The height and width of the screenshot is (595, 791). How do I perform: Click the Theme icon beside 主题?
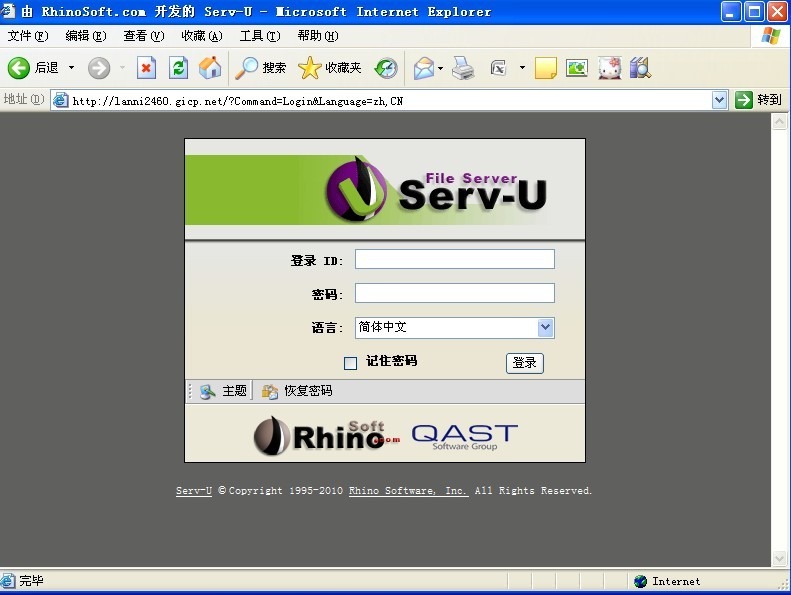pos(207,391)
